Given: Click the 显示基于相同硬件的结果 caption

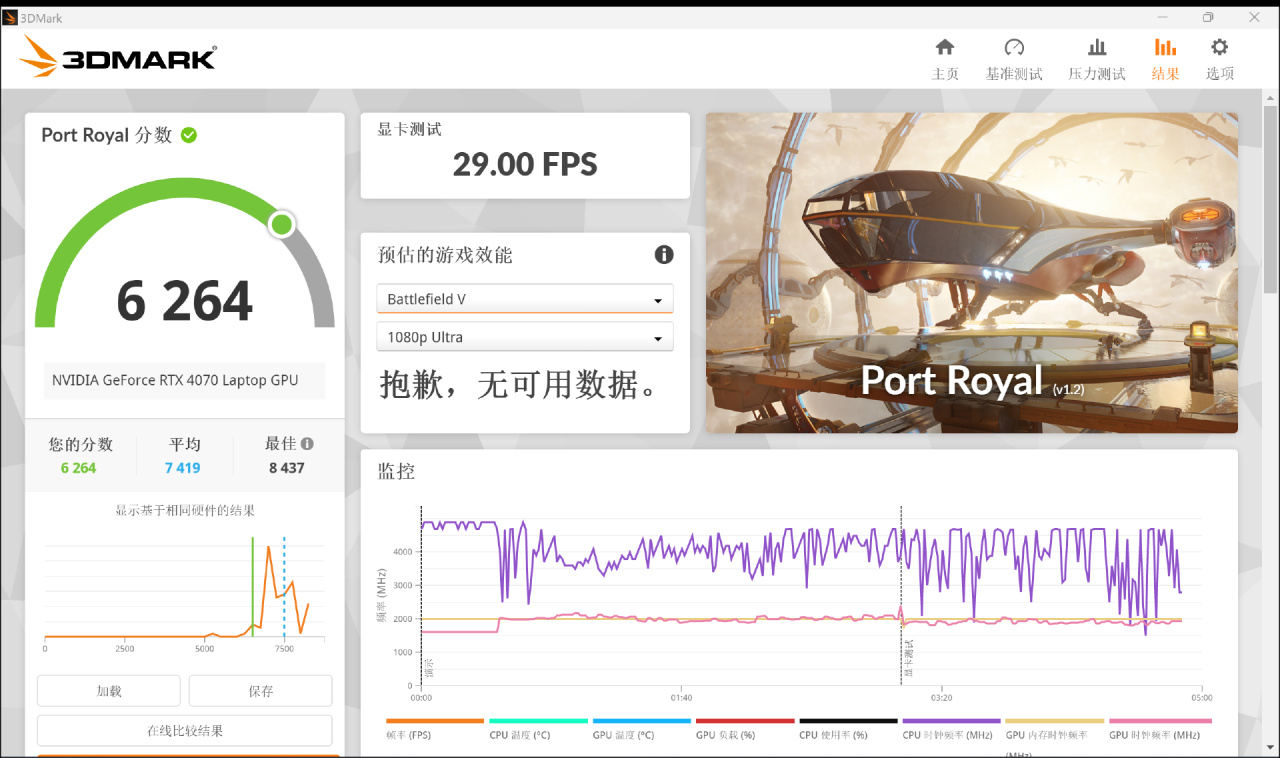Looking at the screenshot, I should click(185, 511).
